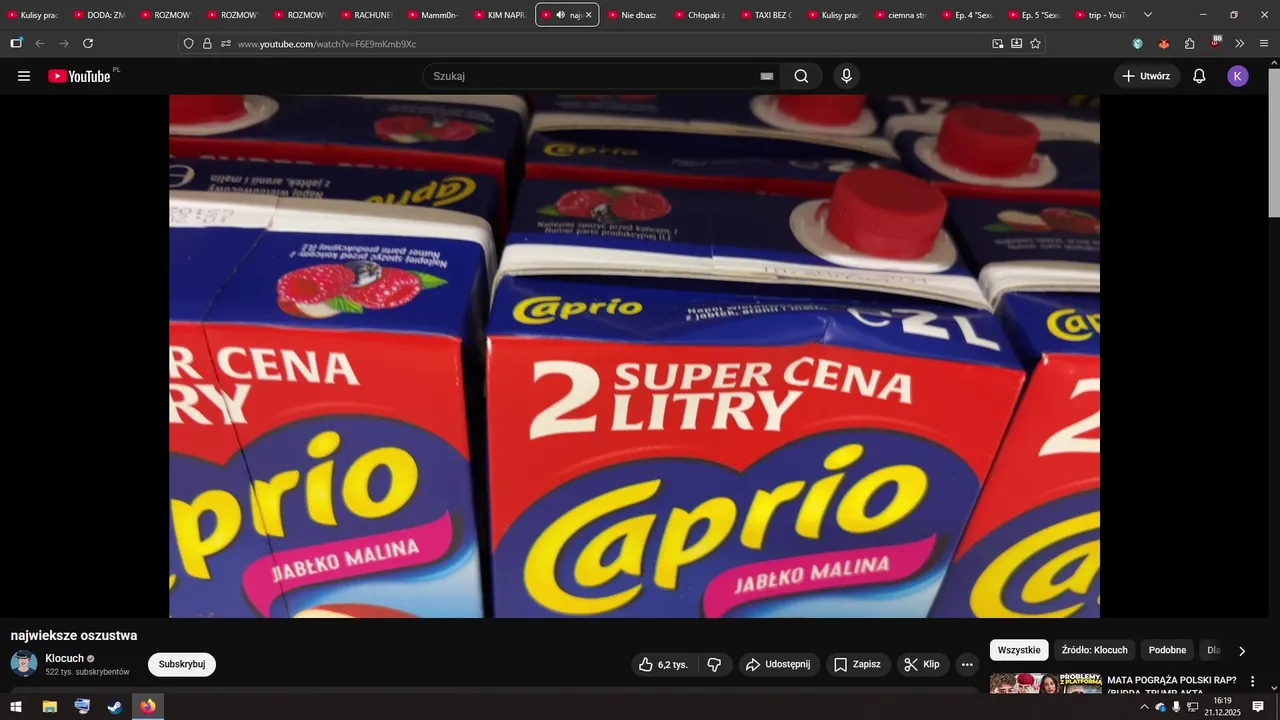Viewport: 1280px width, 720px height.
Task: Show more toolbar tools chevron
Action: click(1239, 44)
